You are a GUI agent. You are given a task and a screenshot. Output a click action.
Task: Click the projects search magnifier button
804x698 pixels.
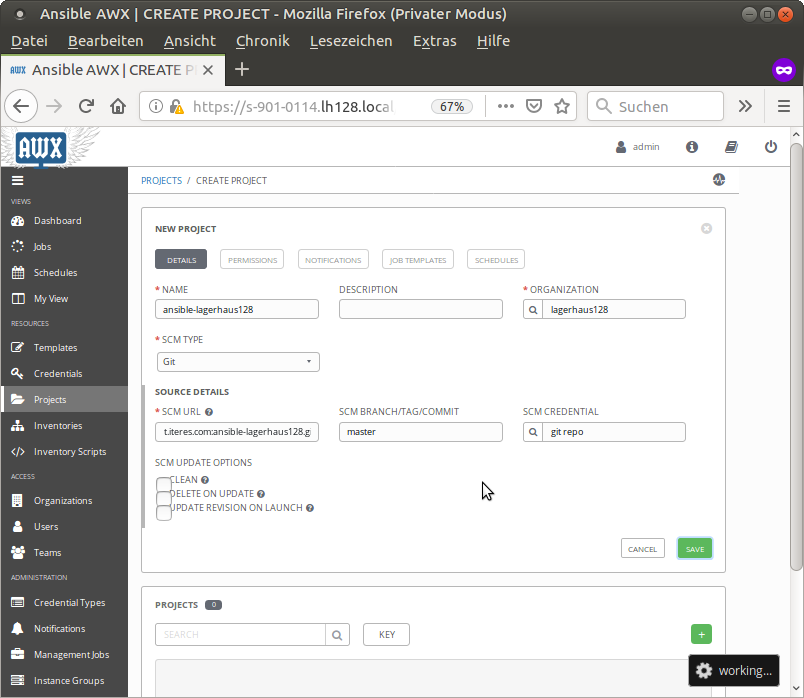pyautogui.click(x=337, y=635)
